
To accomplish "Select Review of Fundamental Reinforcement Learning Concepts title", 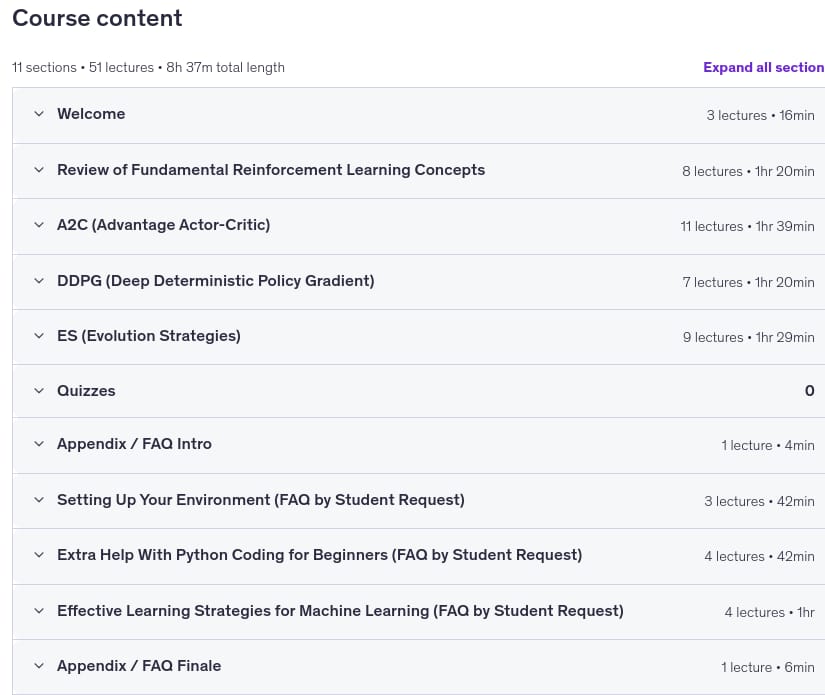I will tap(271, 169).
